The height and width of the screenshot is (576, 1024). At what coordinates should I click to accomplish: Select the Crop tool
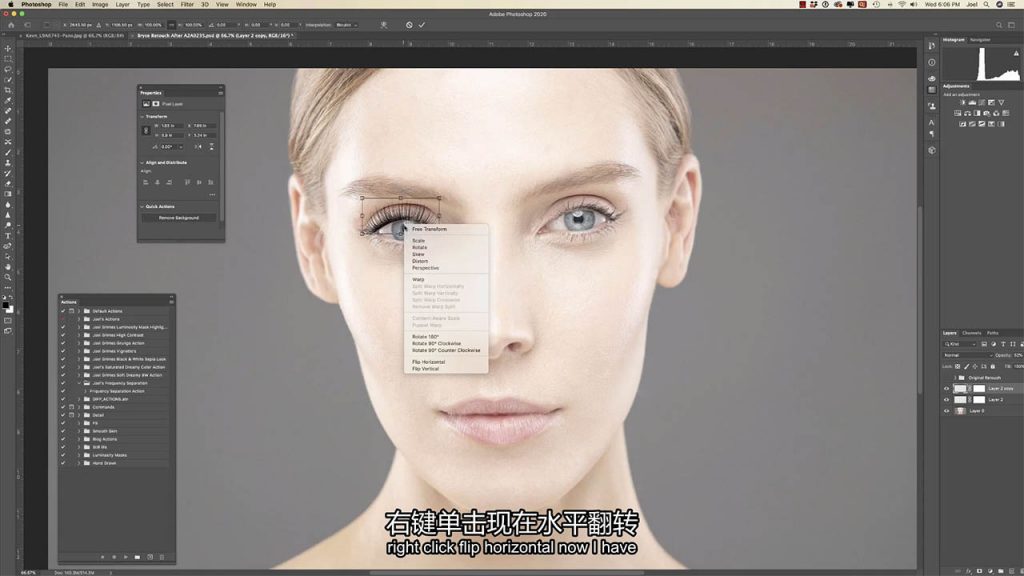point(8,90)
